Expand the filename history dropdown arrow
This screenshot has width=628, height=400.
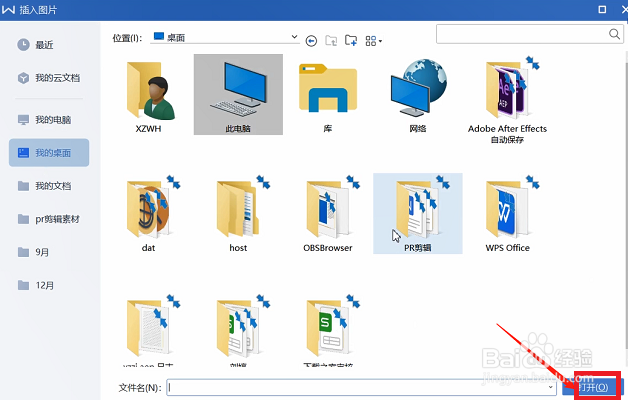(x=551, y=387)
